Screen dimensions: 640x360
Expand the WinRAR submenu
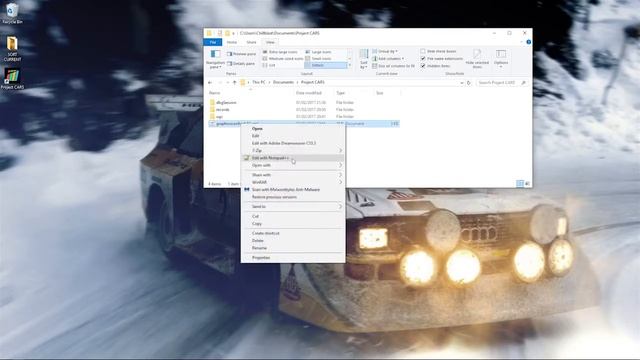(293, 182)
